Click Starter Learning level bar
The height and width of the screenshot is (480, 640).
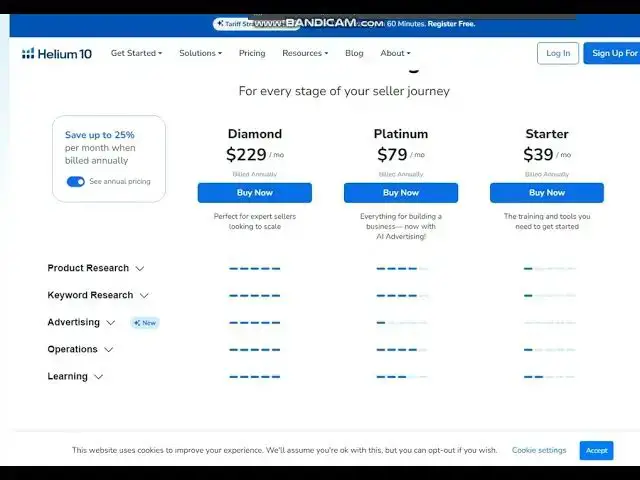(549, 377)
